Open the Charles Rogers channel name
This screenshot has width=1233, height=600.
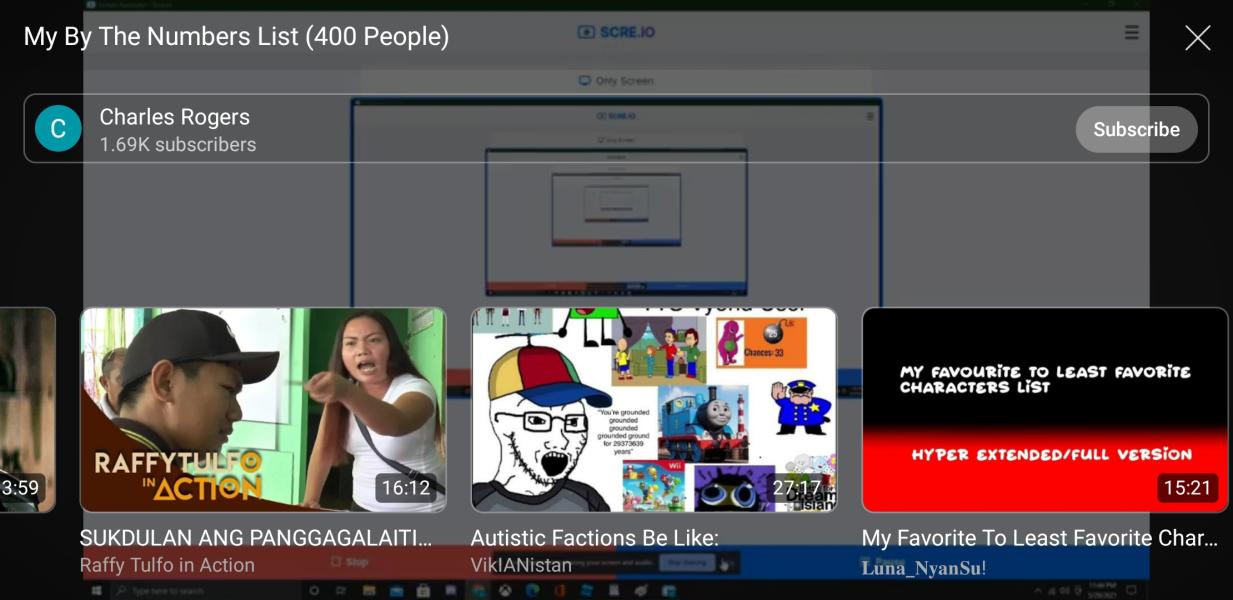coord(175,117)
